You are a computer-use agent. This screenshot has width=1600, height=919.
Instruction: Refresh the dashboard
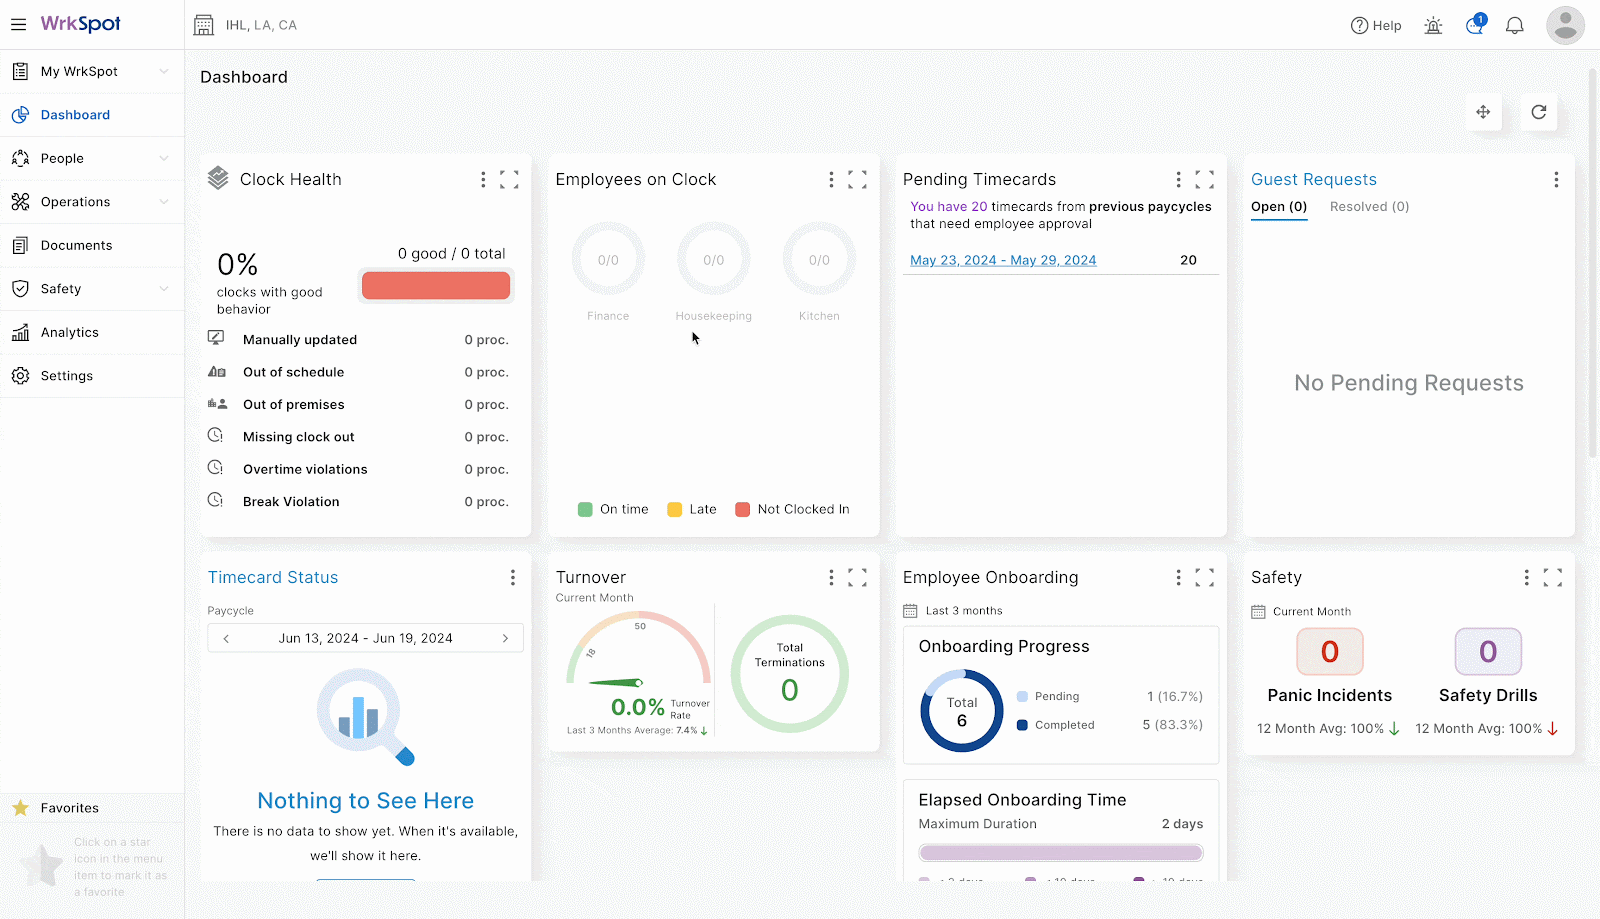(x=1538, y=112)
